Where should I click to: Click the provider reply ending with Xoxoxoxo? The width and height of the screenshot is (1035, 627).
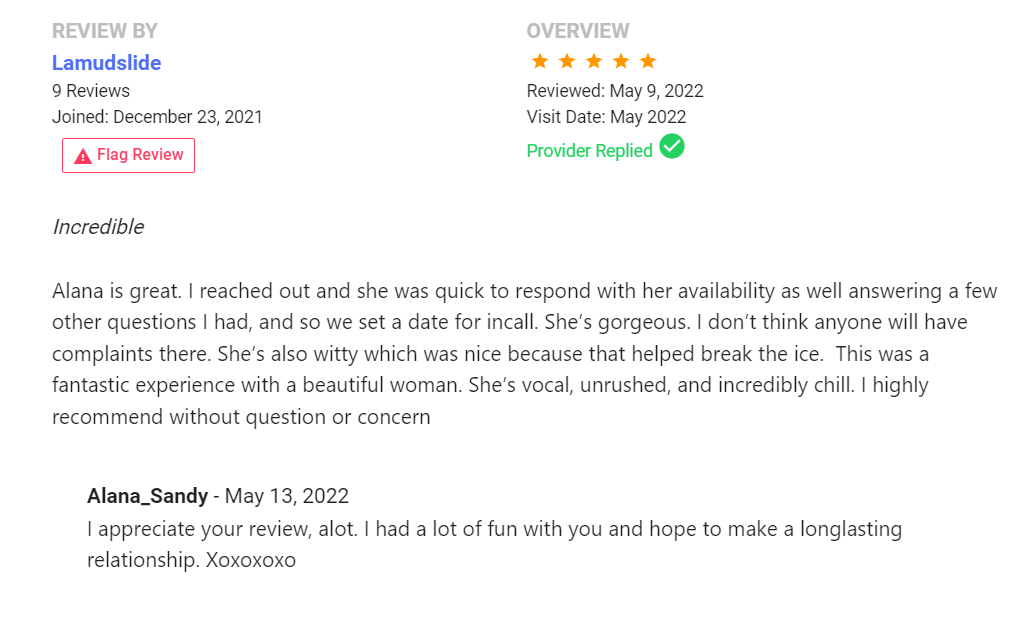click(x=494, y=544)
